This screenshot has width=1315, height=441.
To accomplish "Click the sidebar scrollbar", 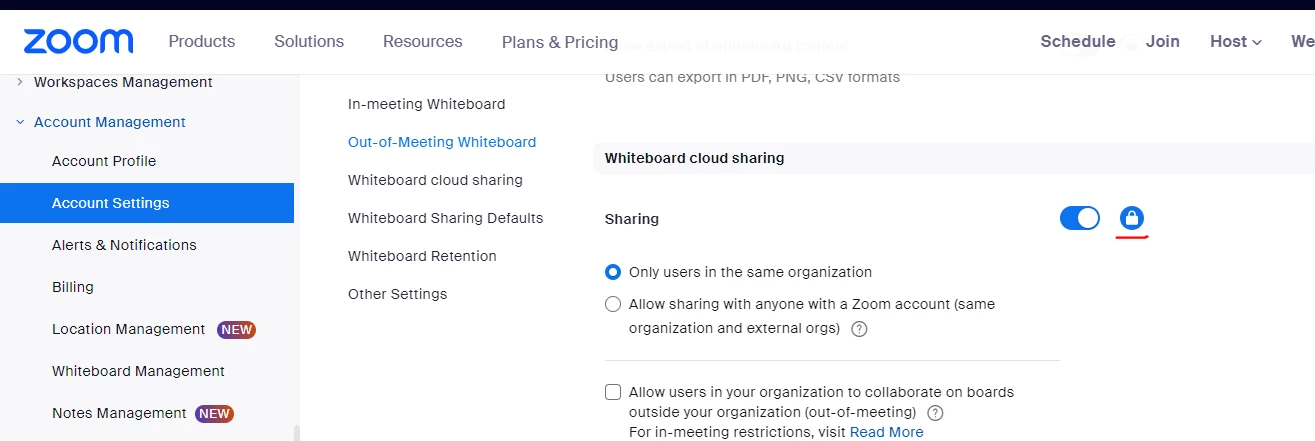I will pos(295,432).
